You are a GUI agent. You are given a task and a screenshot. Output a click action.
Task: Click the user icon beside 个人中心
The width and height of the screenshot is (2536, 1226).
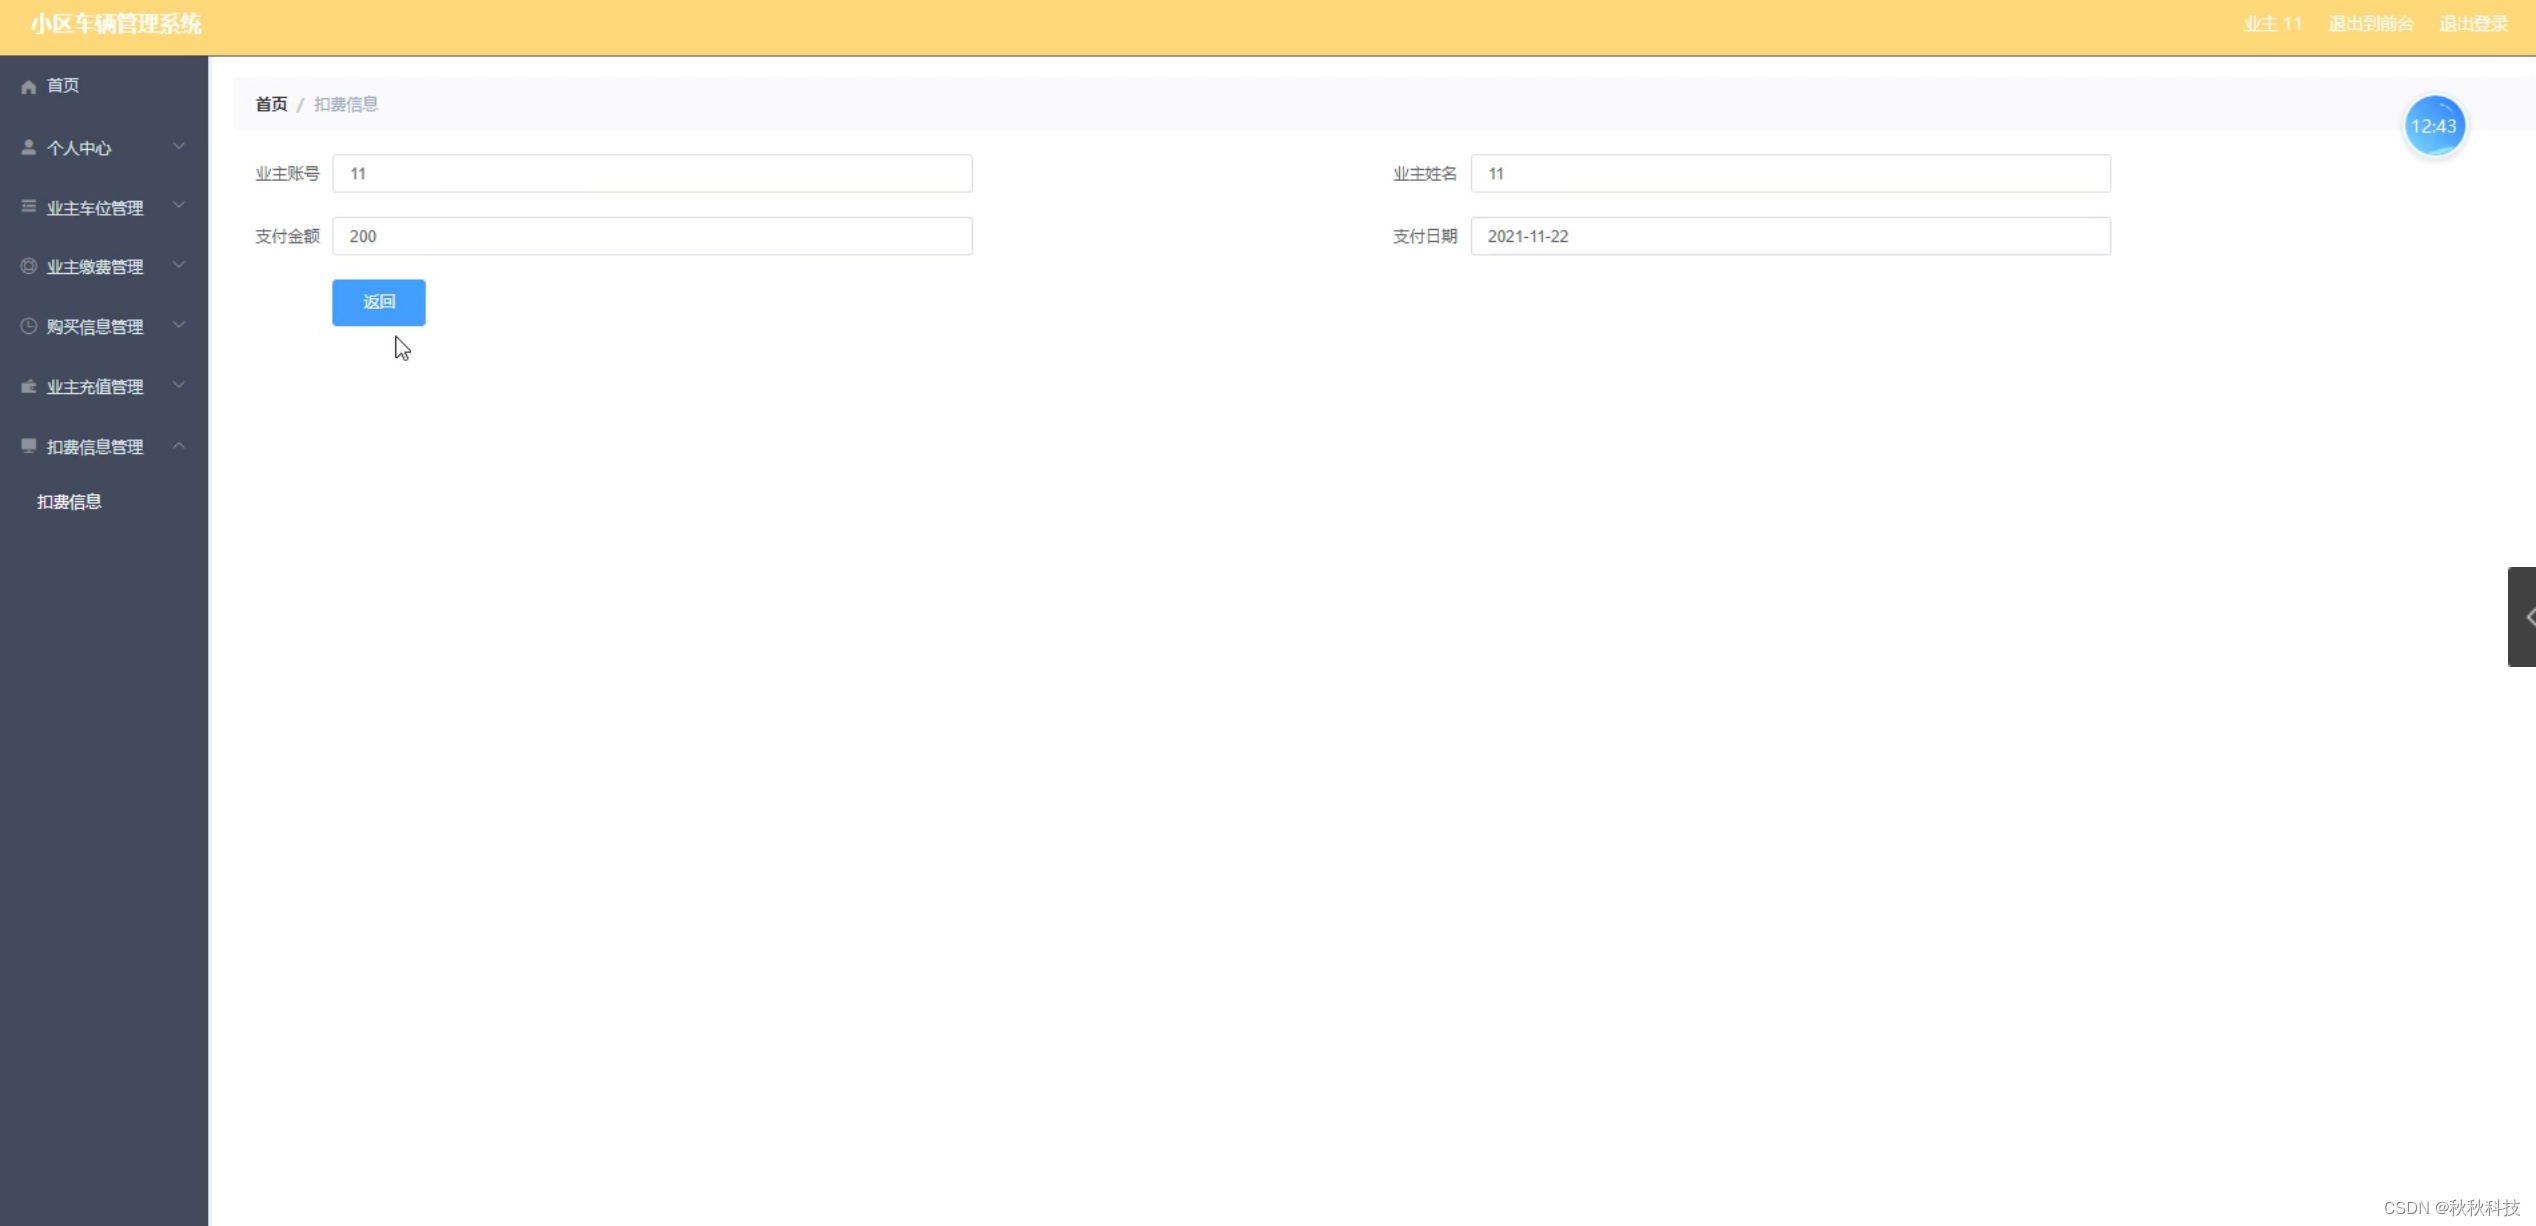tap(29, 147)
